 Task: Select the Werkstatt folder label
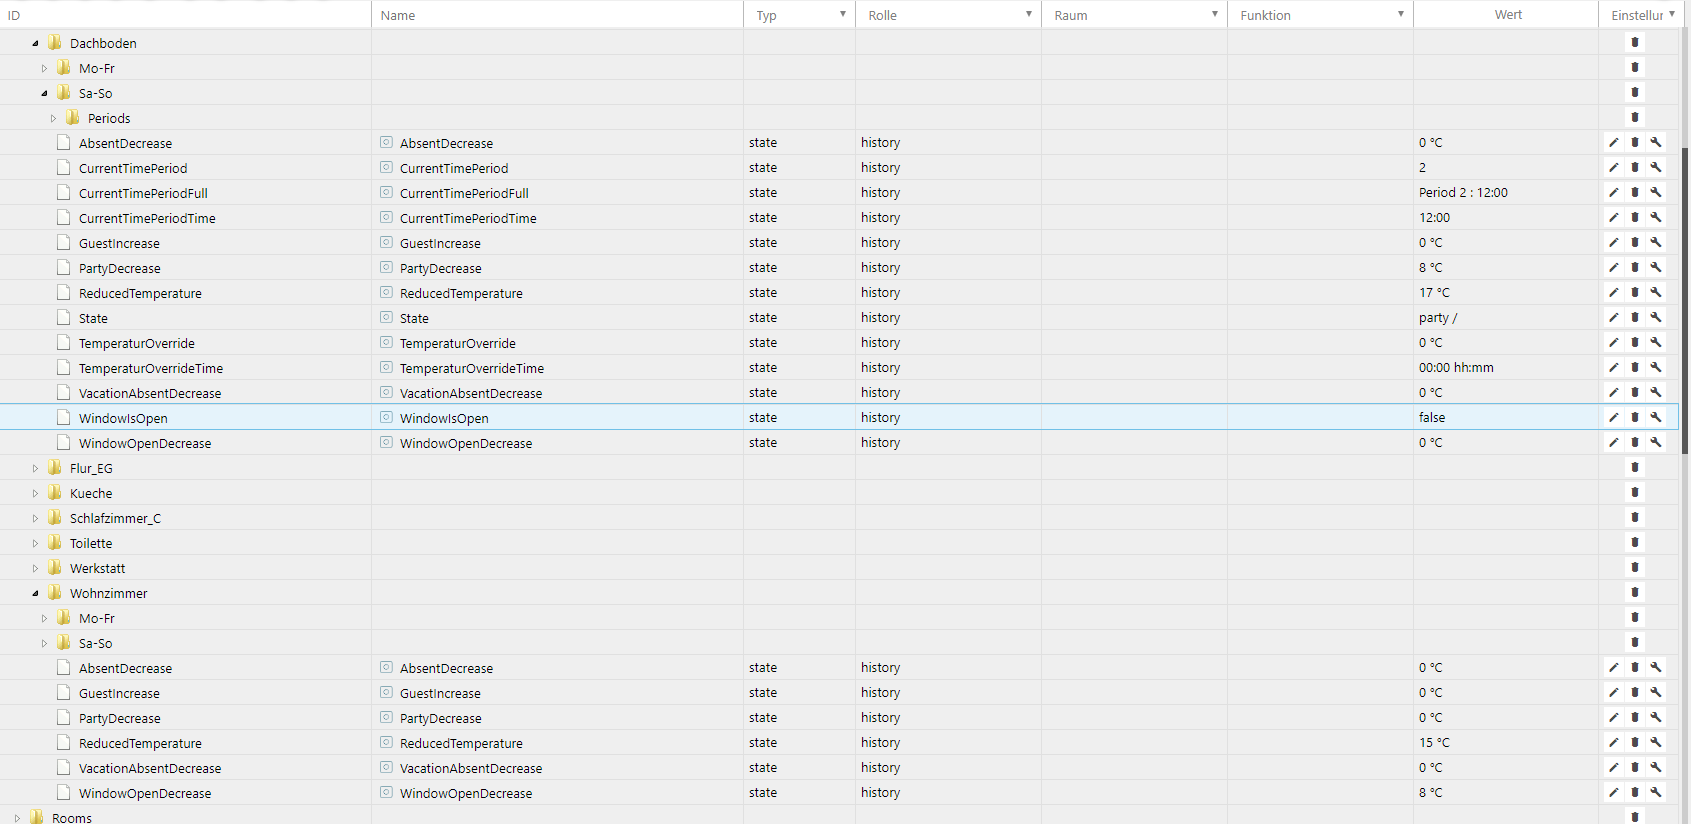pyautogui.click(x=98, y=568)
